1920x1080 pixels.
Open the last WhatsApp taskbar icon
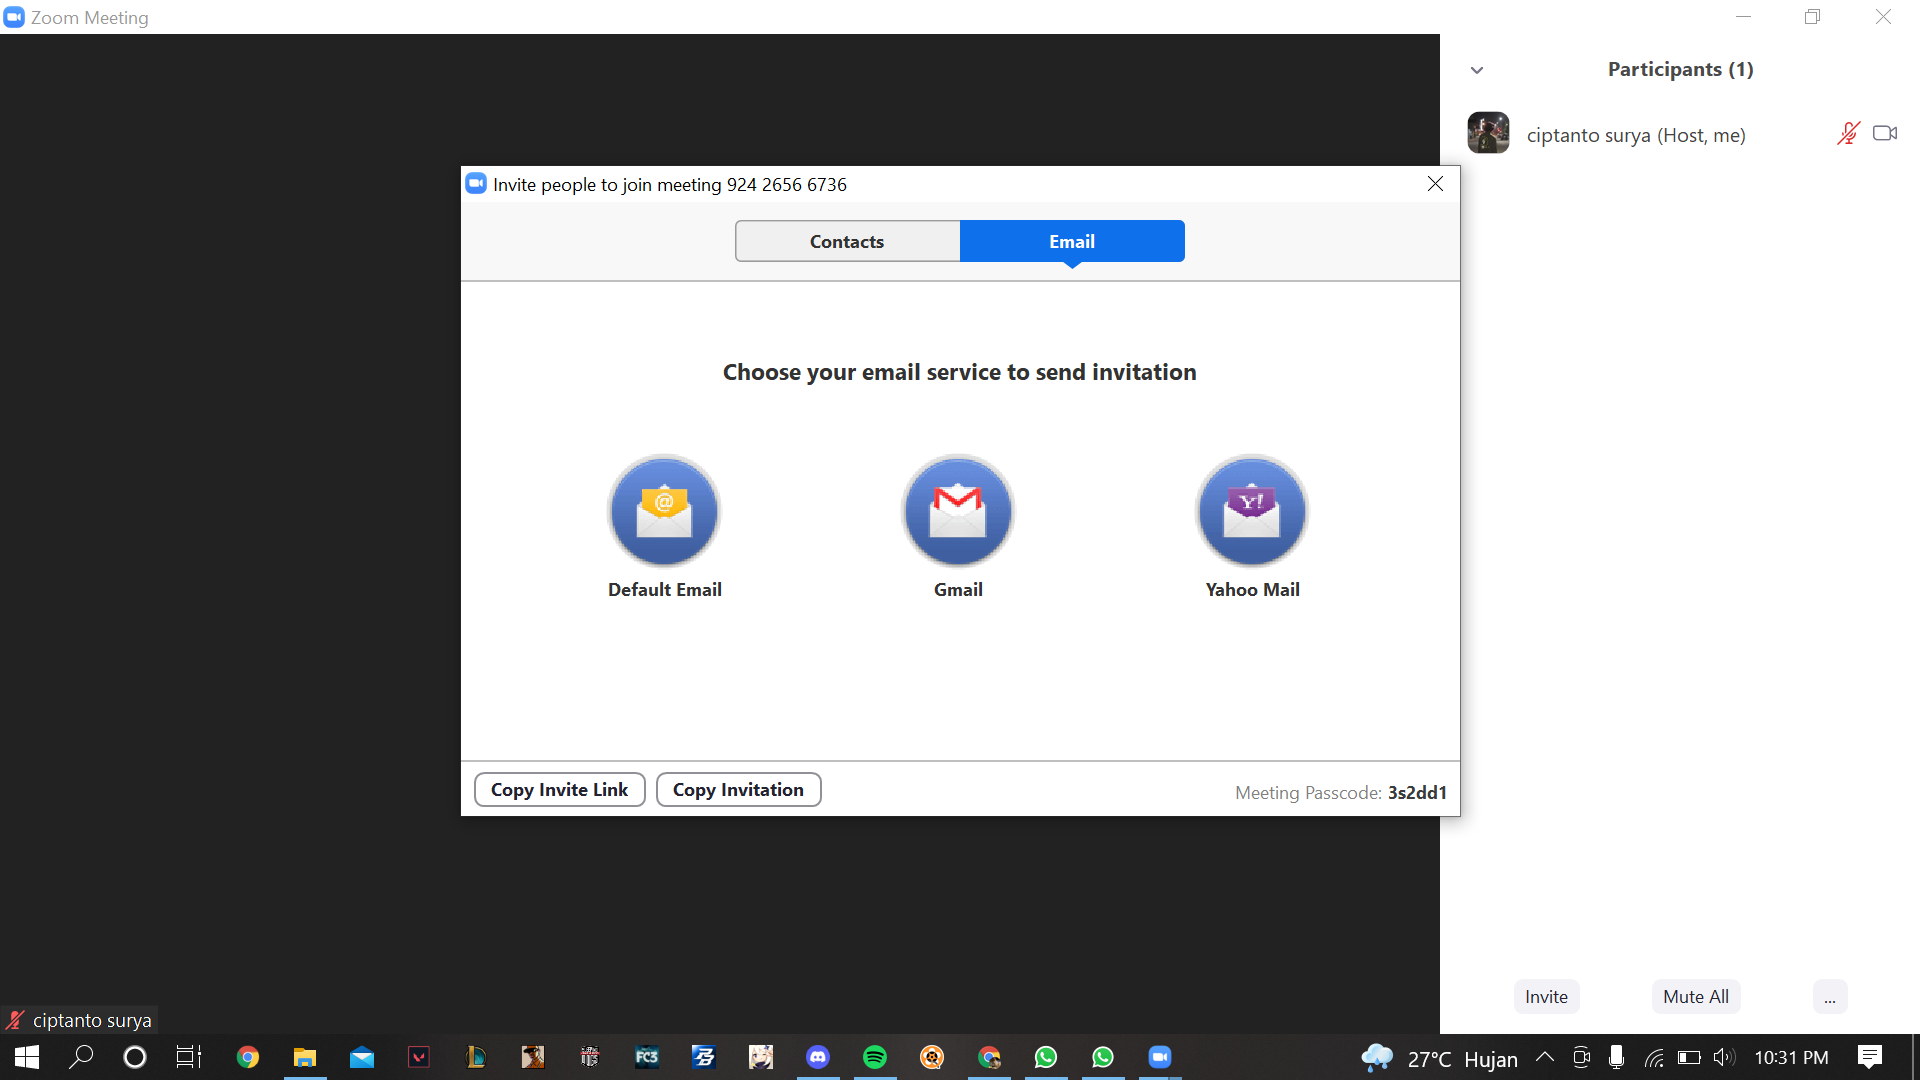(x=1103, y=1057)
